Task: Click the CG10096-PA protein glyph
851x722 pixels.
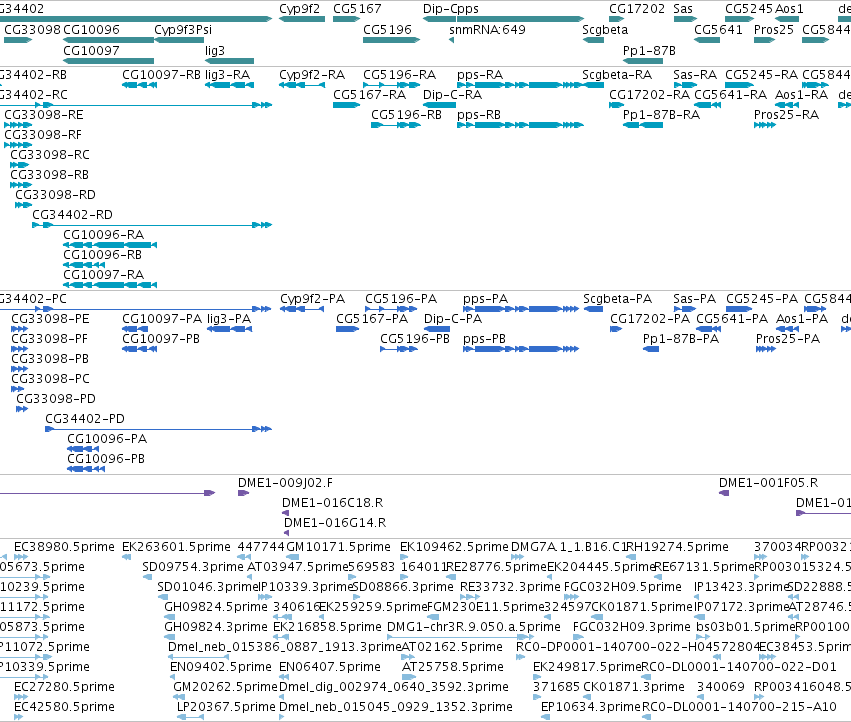Action: pos(83,449)
